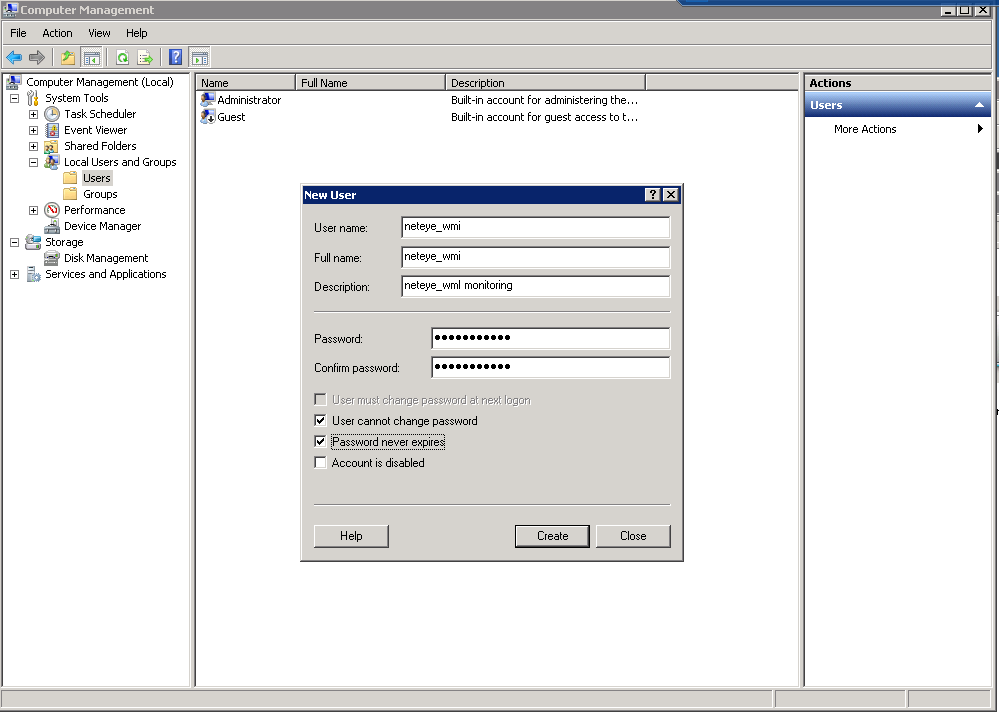The width and height of the screenshot is (999, 712).
Task: Toggle Show/Hide Console Tree icon
Action: point(92,58)
